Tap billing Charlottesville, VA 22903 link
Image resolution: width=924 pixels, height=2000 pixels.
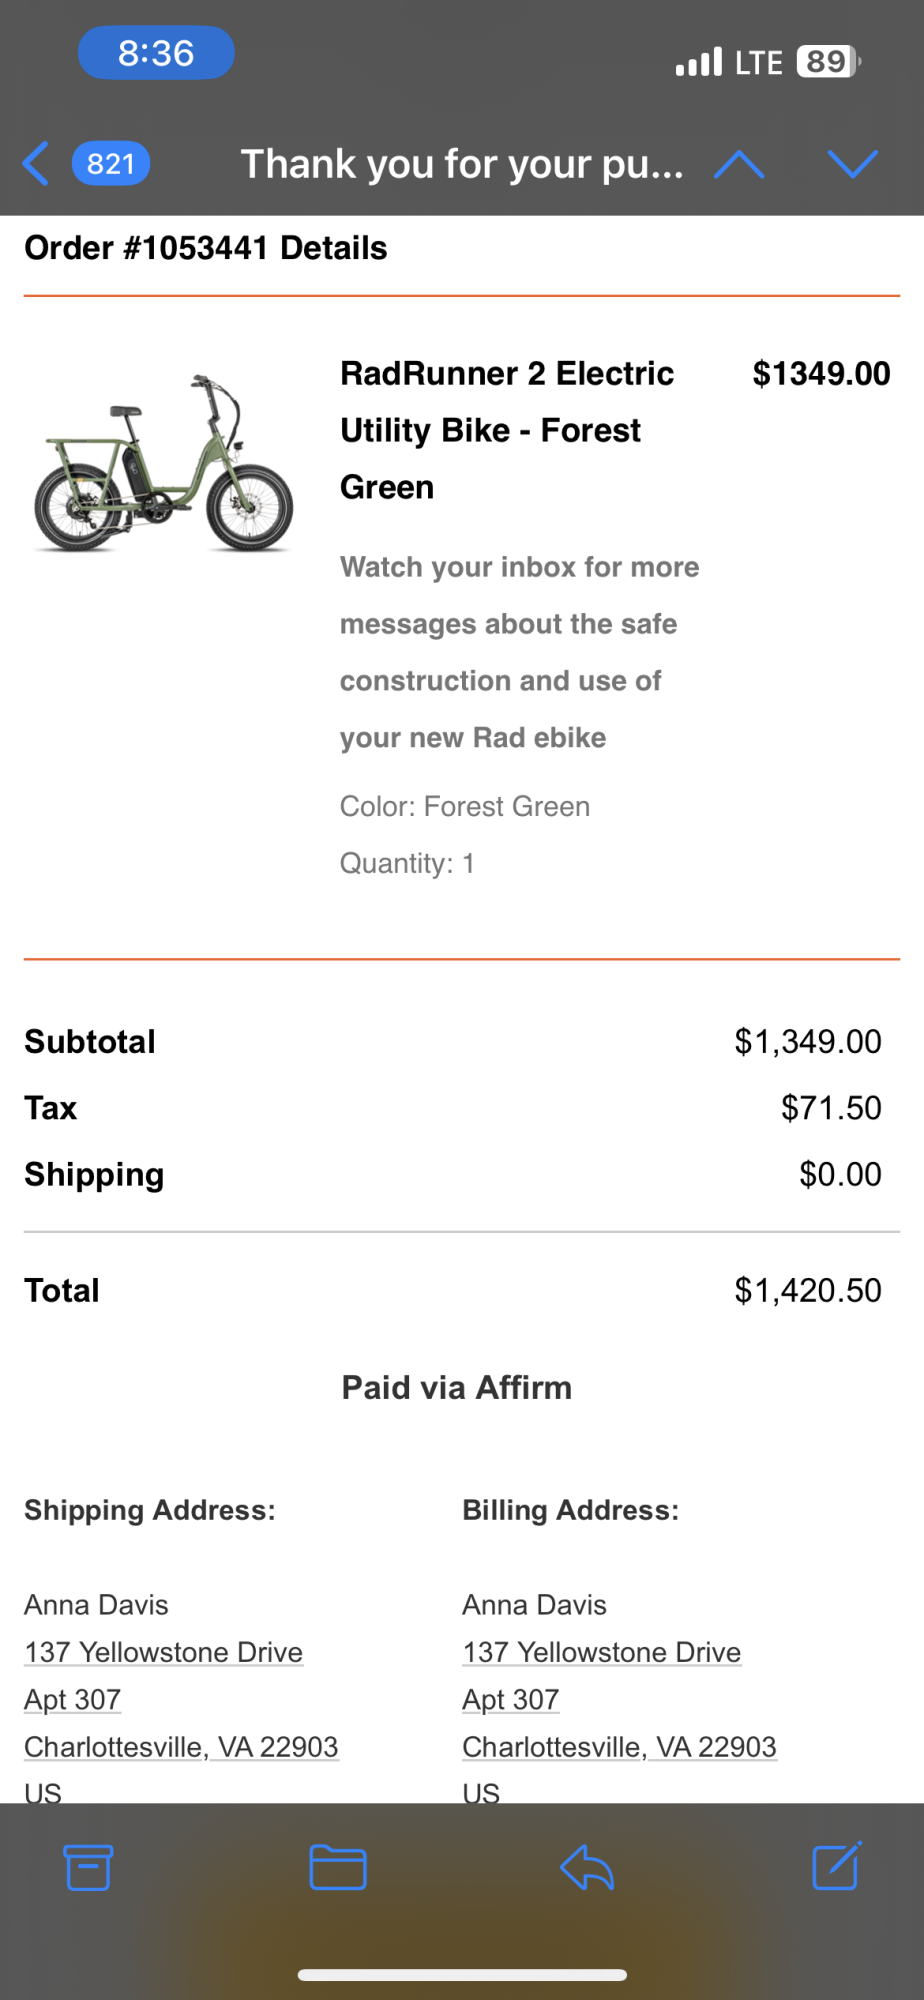pyautogui.click(x=619, y=1747)
